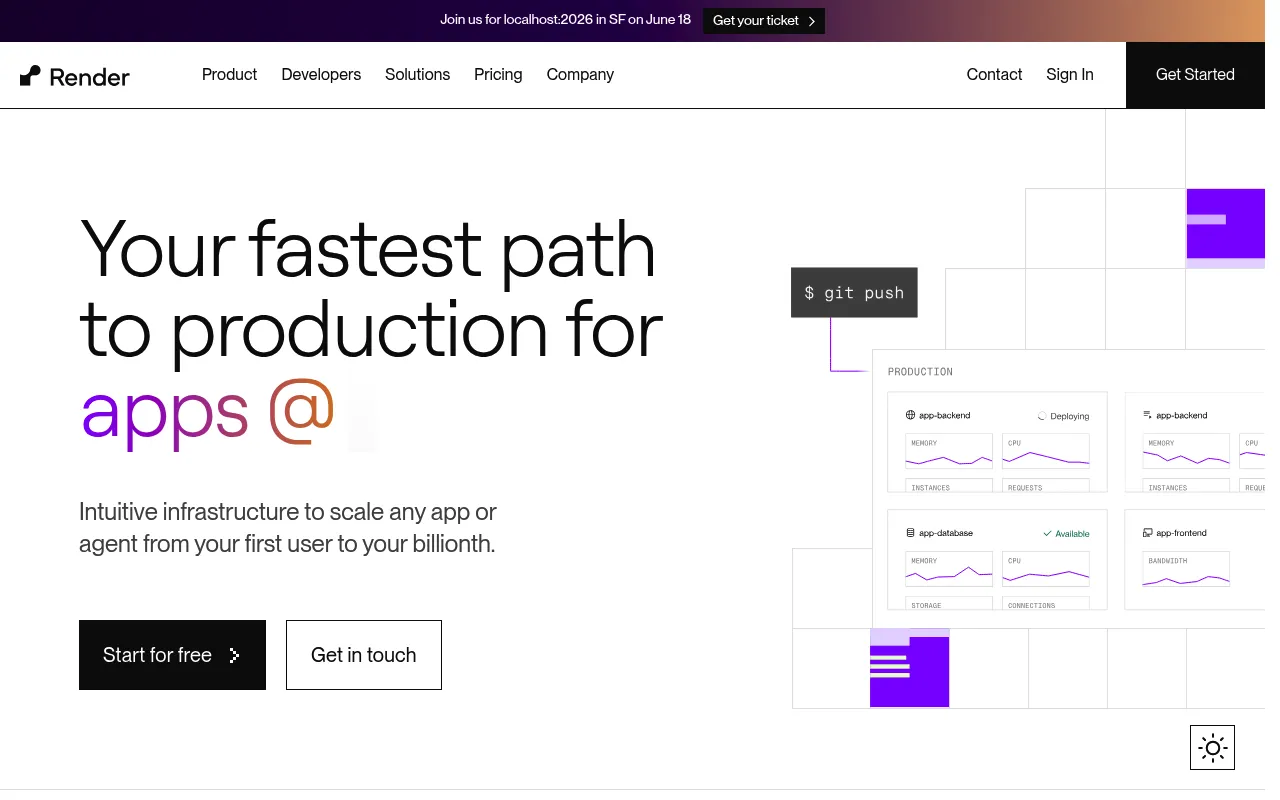1280x800 pixels.
Task: Click the green Available checkmark status
Action: [1066, 534]
